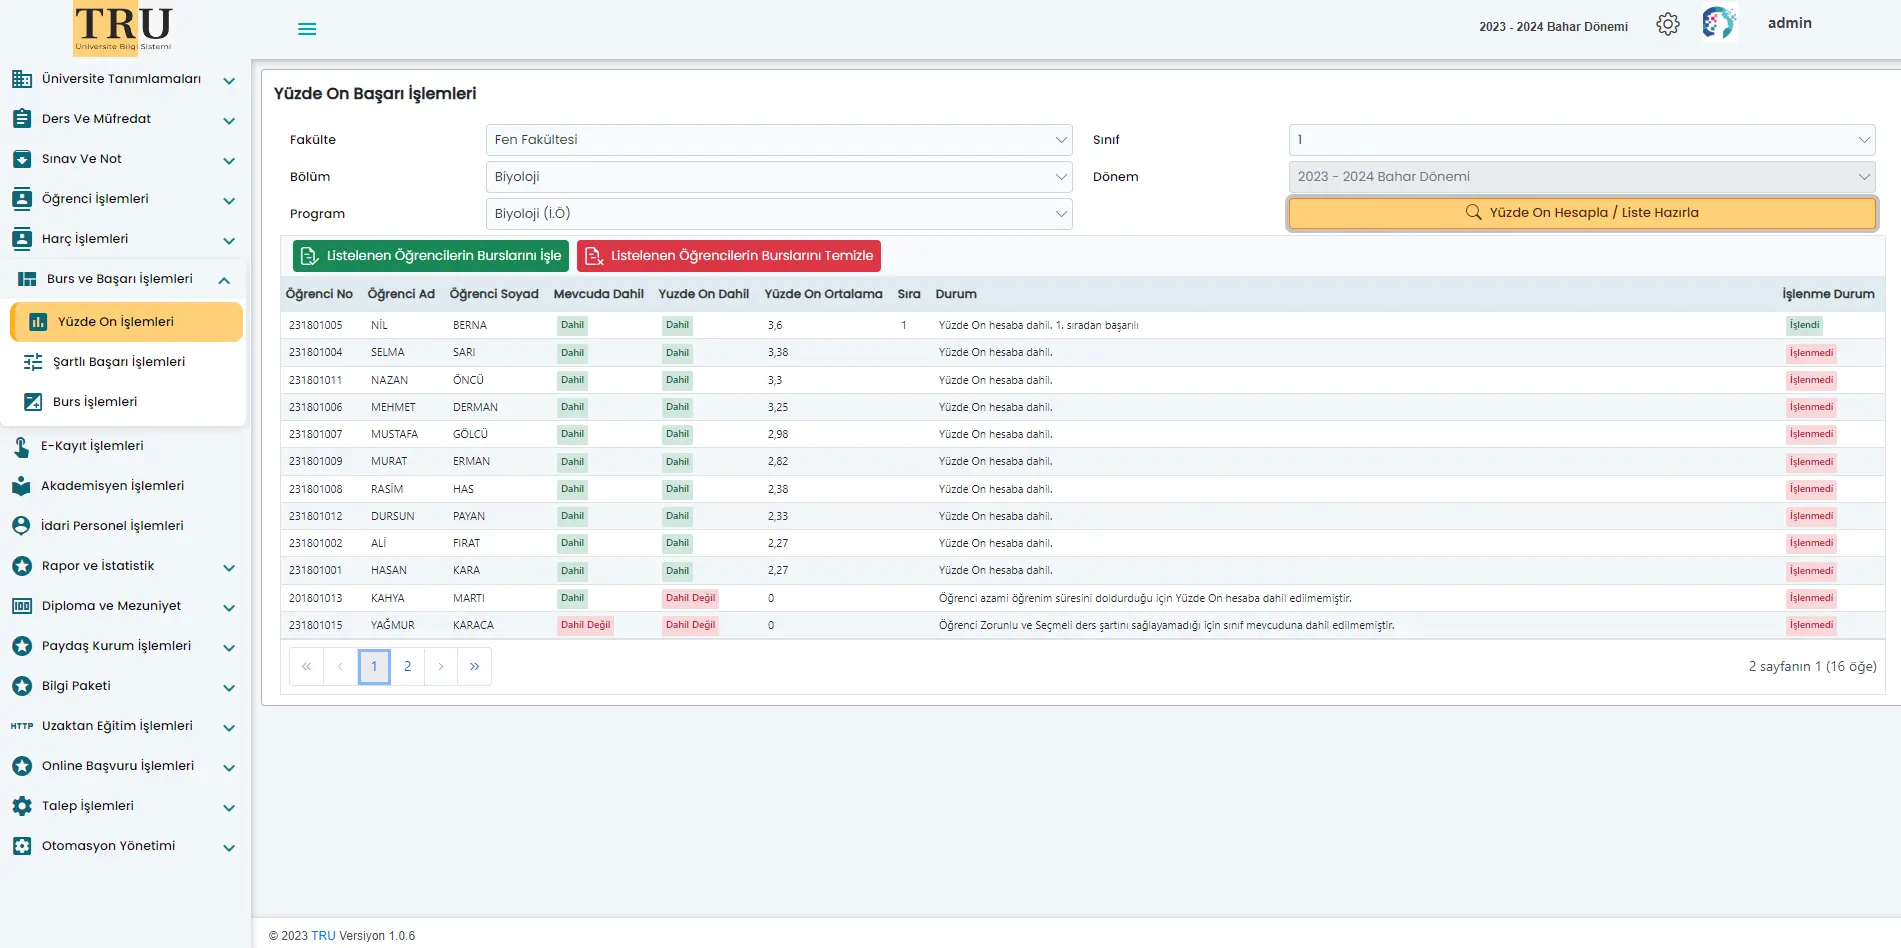The width and height of the screenshot is (1901, 948).
Task: Click Yüzde On Hesapla / Liste Hazırla button
Action: click(1581, 213)
